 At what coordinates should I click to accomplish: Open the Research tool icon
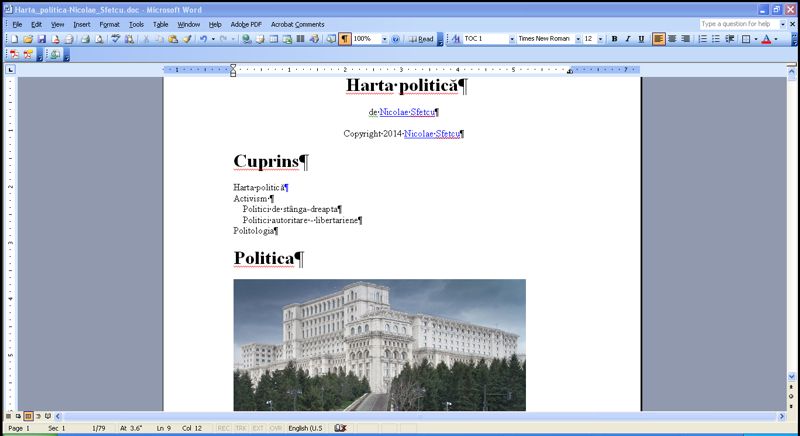point(130,39)
